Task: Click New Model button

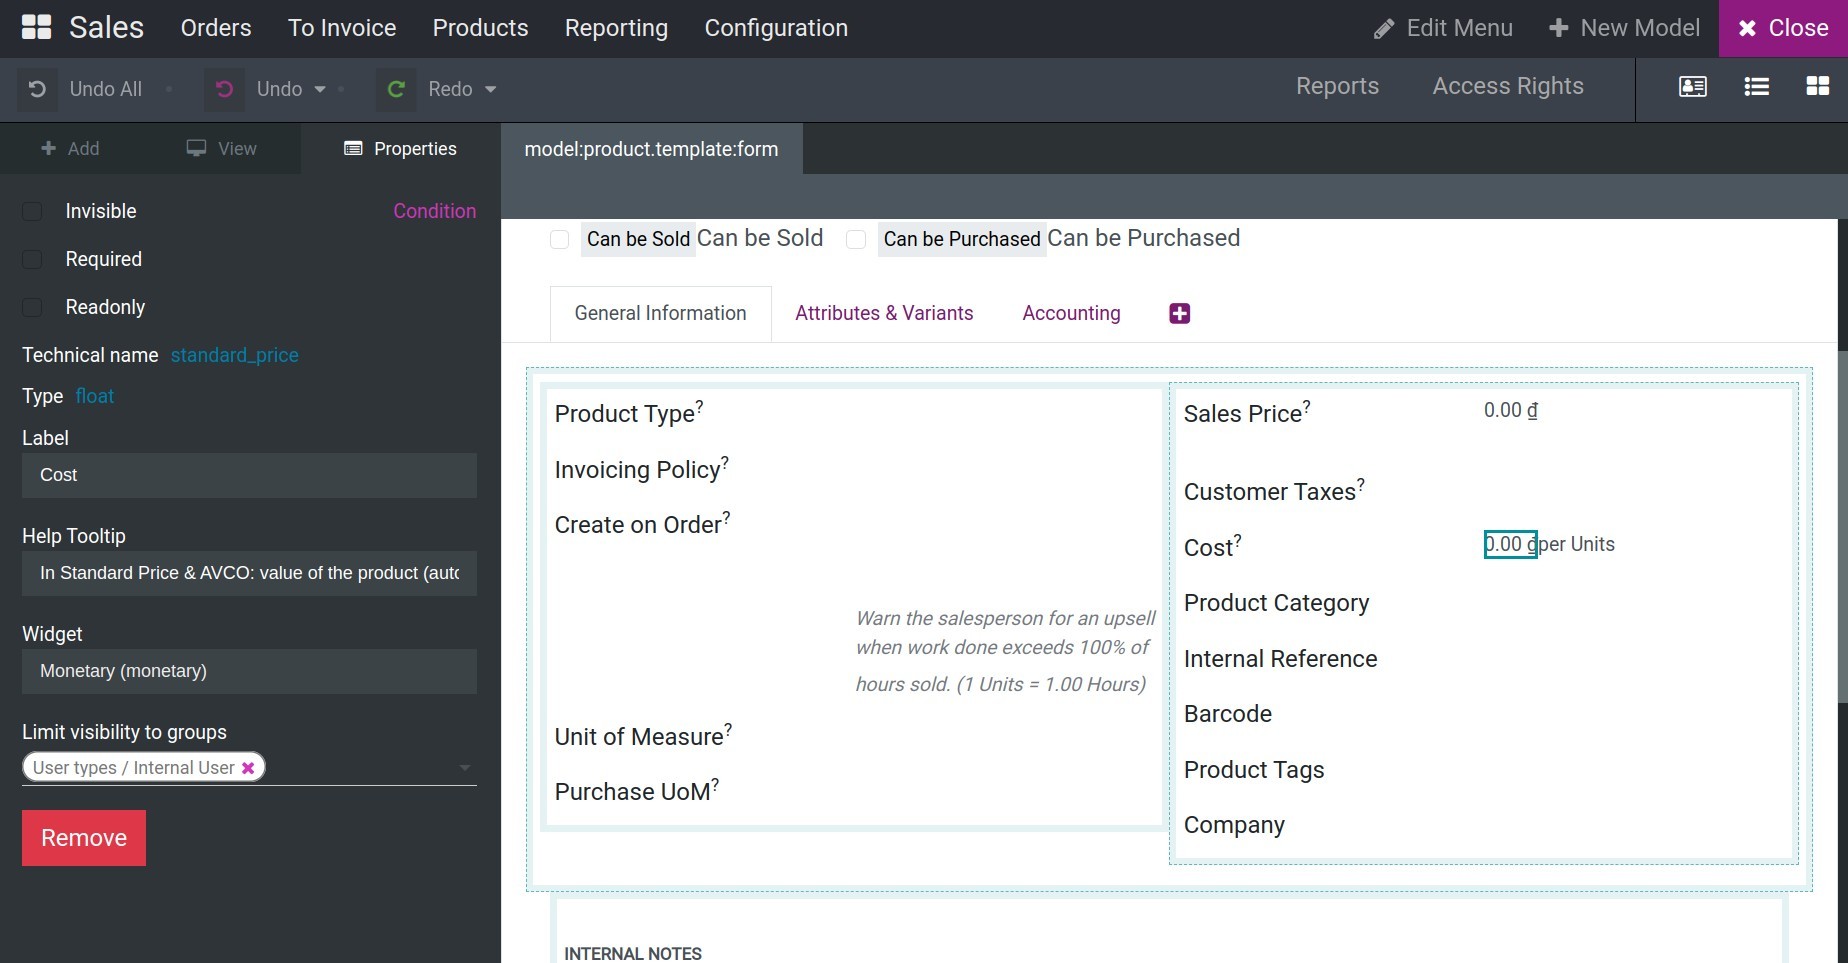Action: coord(1624,28)
